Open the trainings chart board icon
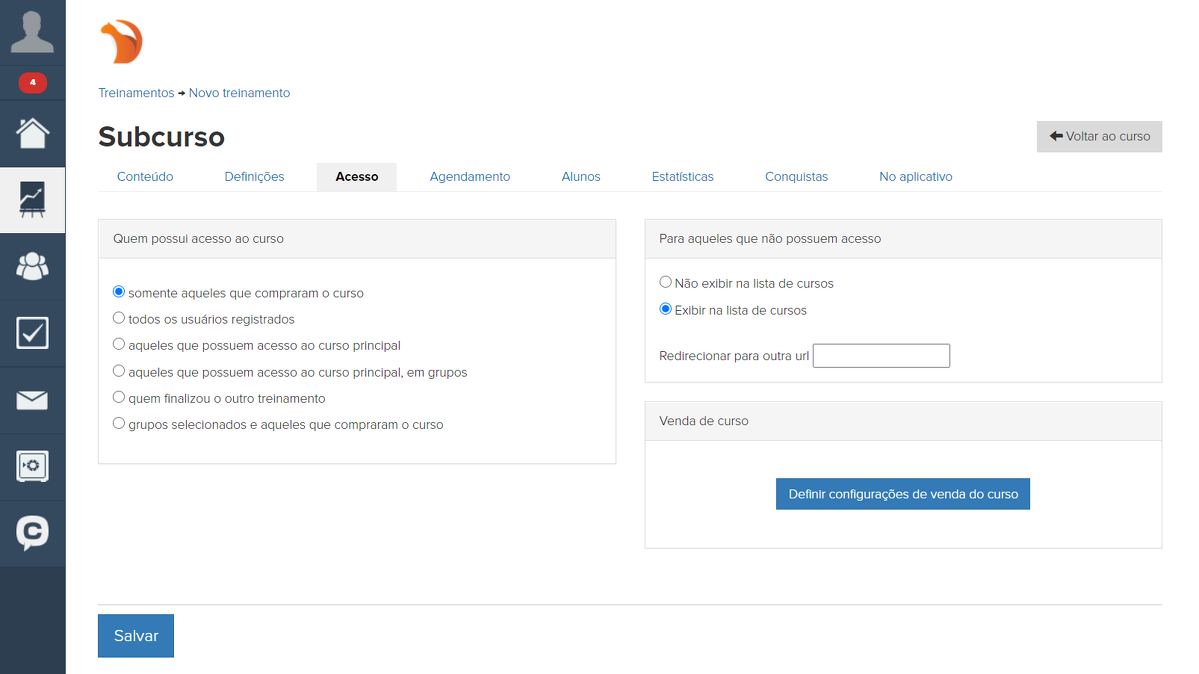Screen dimensions: 1199x674 pyautogui.click(x=32, y=200)
